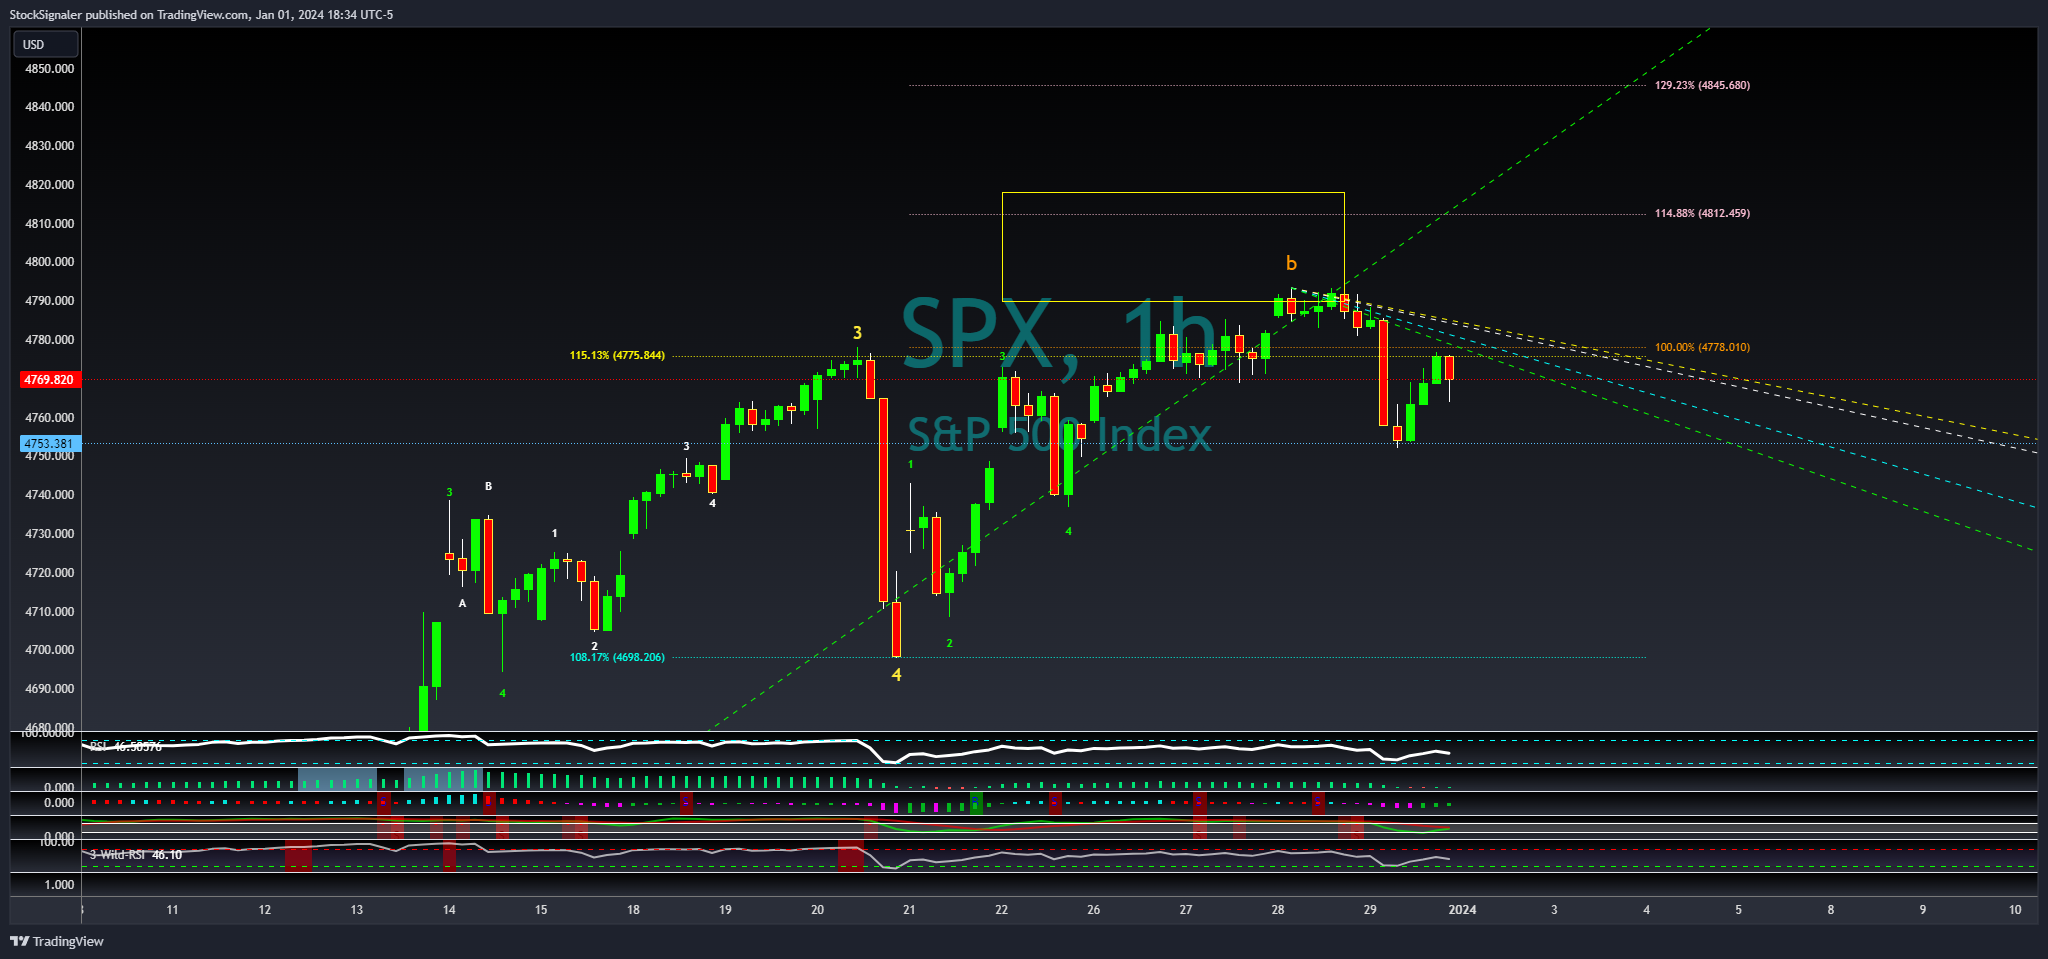The image size is (2048, 959).
Task: Click 4850.000 on the price axis
Action: coord(49,69)
